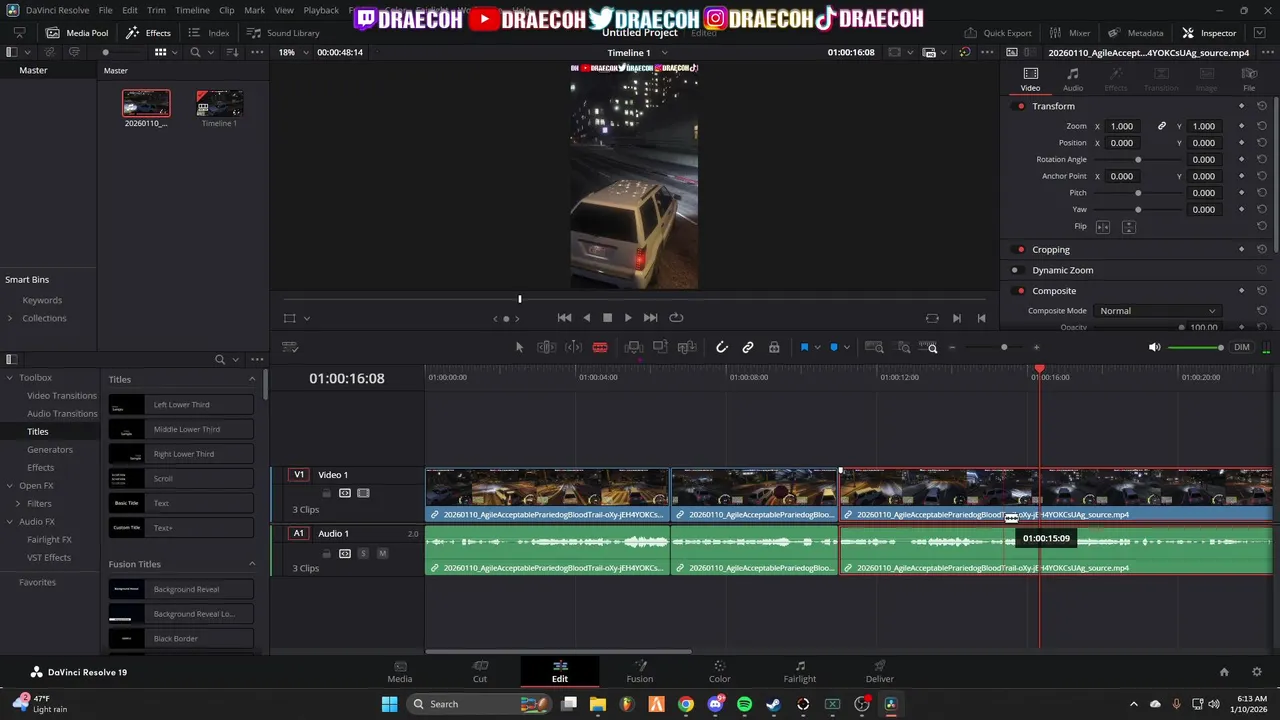This screenshot has width=1280, height=720.
Task: Open the Sound Library panel
Action: (x=282, y=33)
